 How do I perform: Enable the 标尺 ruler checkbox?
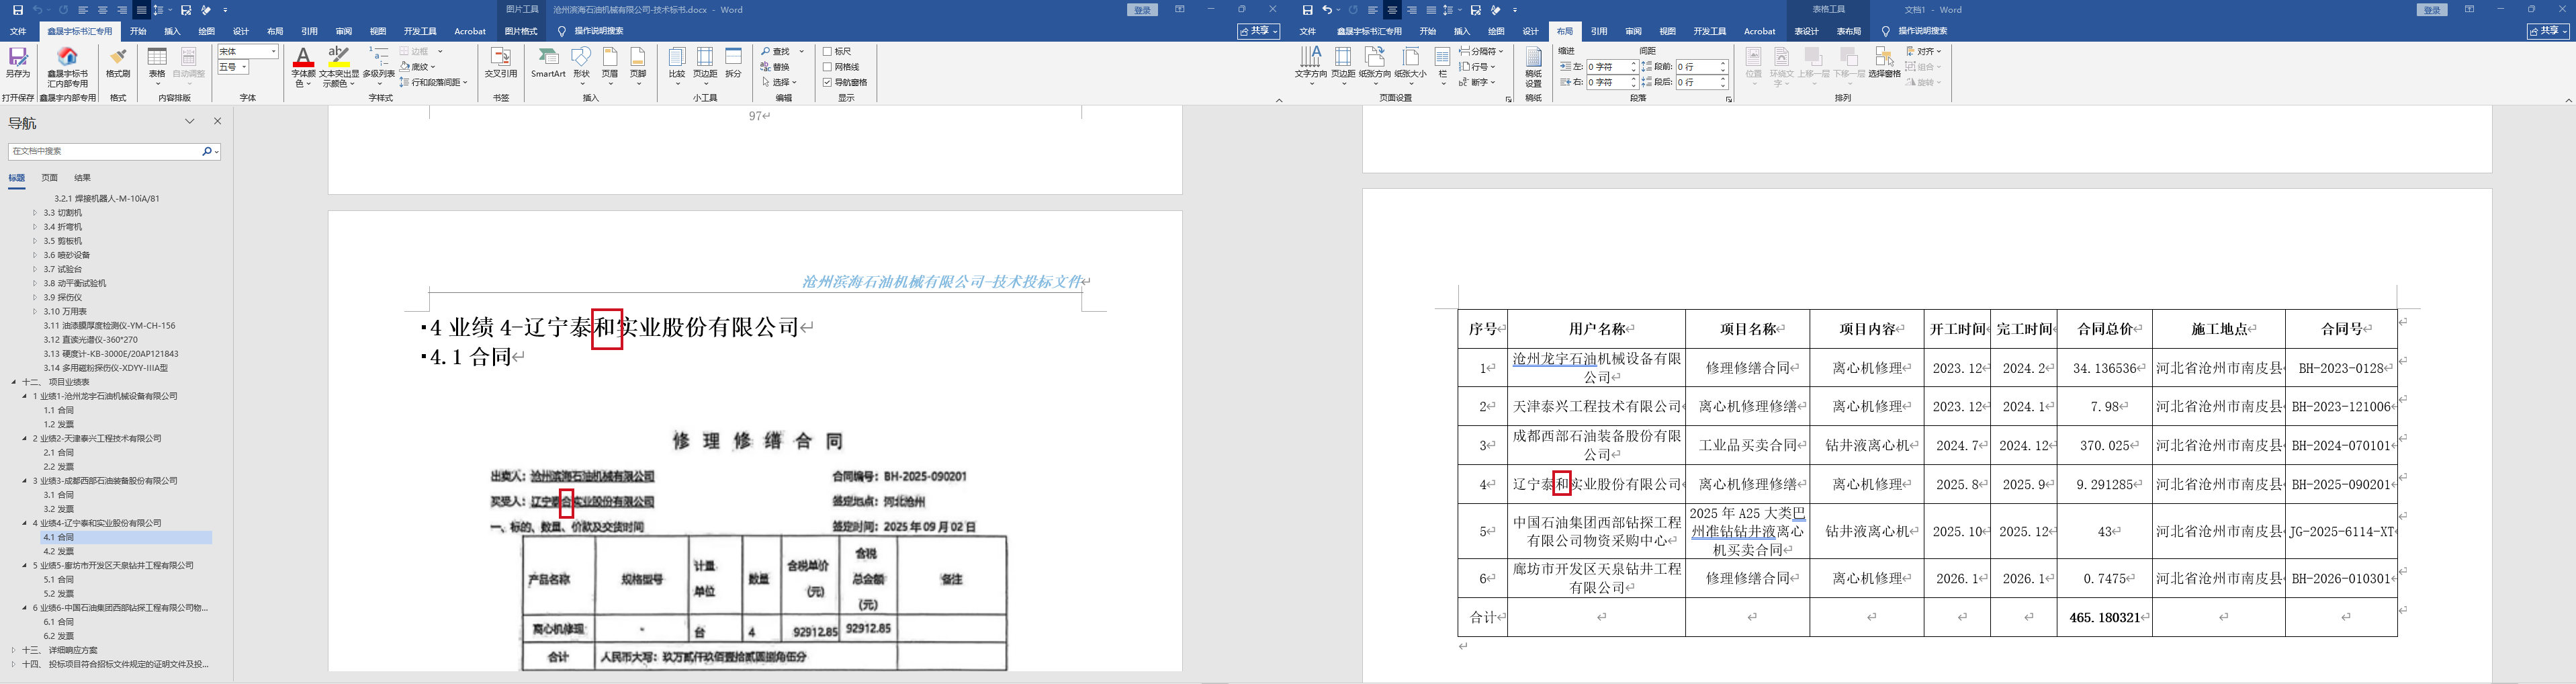click(828, 51)
